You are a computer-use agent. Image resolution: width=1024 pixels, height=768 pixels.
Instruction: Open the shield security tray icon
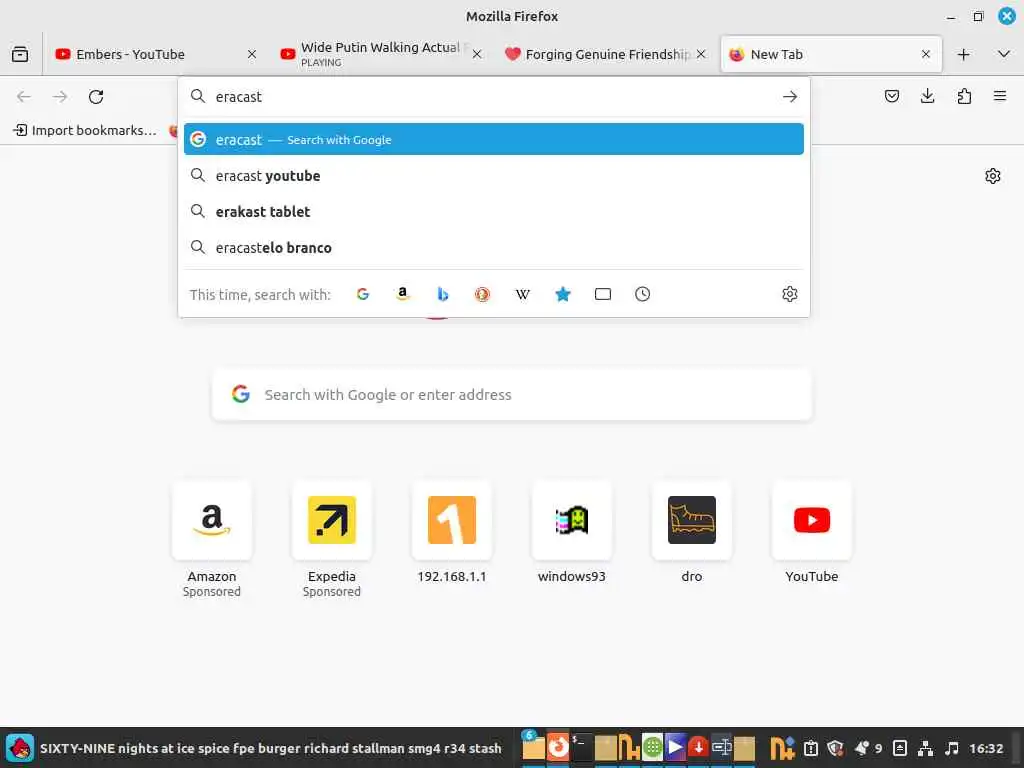(x=835, y=748)
